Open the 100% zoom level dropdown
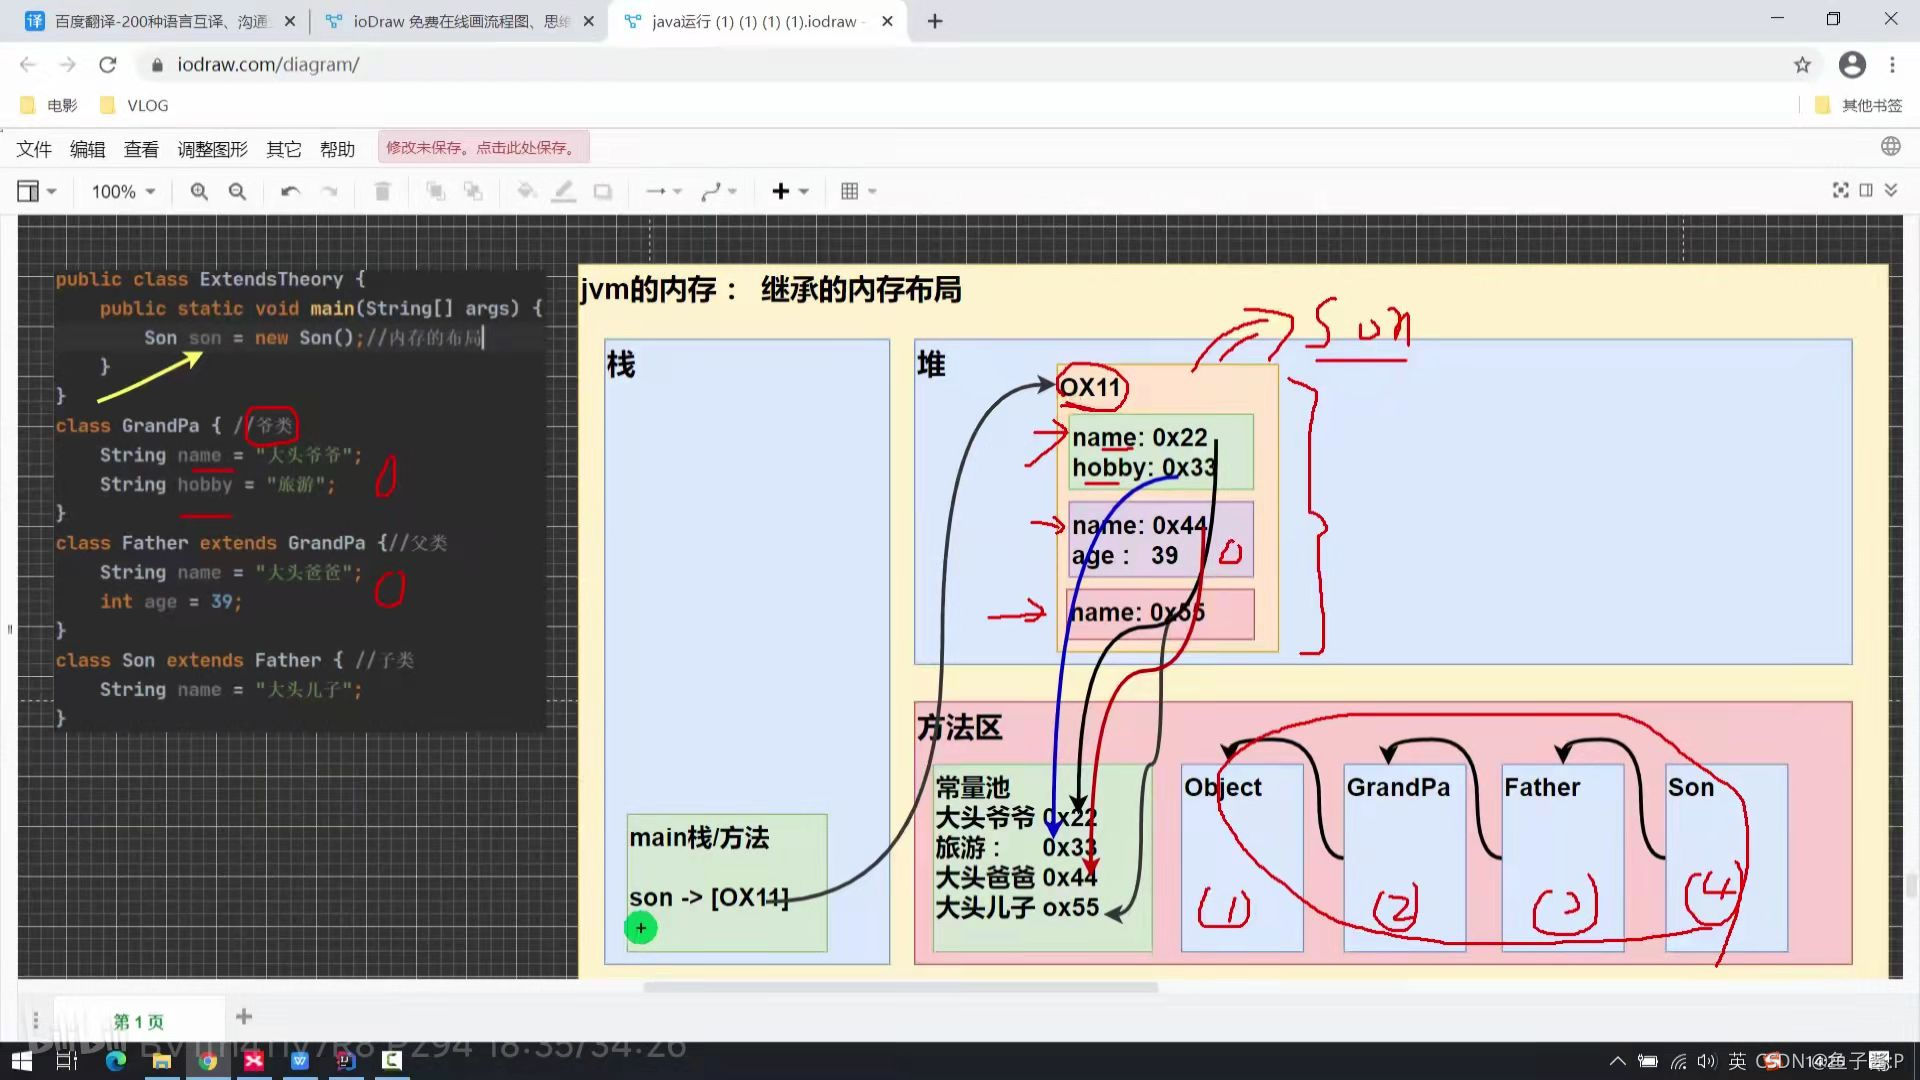Viewport: 1920px width, 1080px height. [123, 191]
